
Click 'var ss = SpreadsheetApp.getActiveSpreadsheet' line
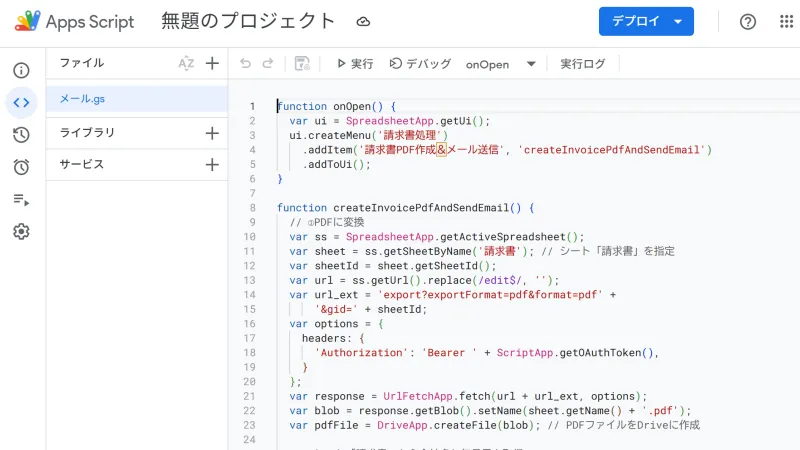tap(437, 237)
